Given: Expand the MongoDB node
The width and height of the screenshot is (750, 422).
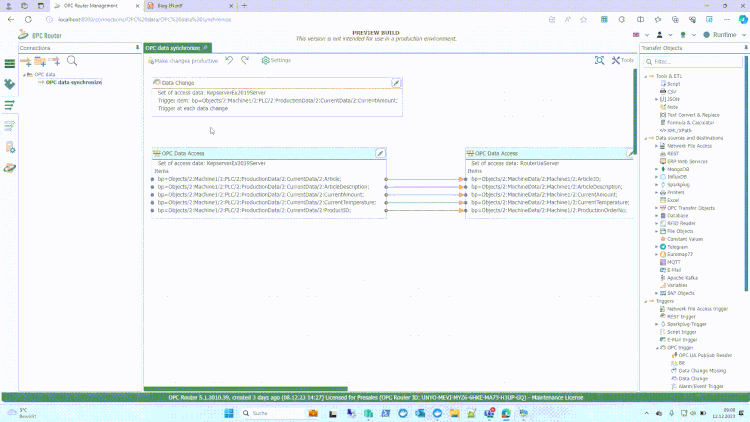Looking at the screenshot, I should [x=656, y=169].
